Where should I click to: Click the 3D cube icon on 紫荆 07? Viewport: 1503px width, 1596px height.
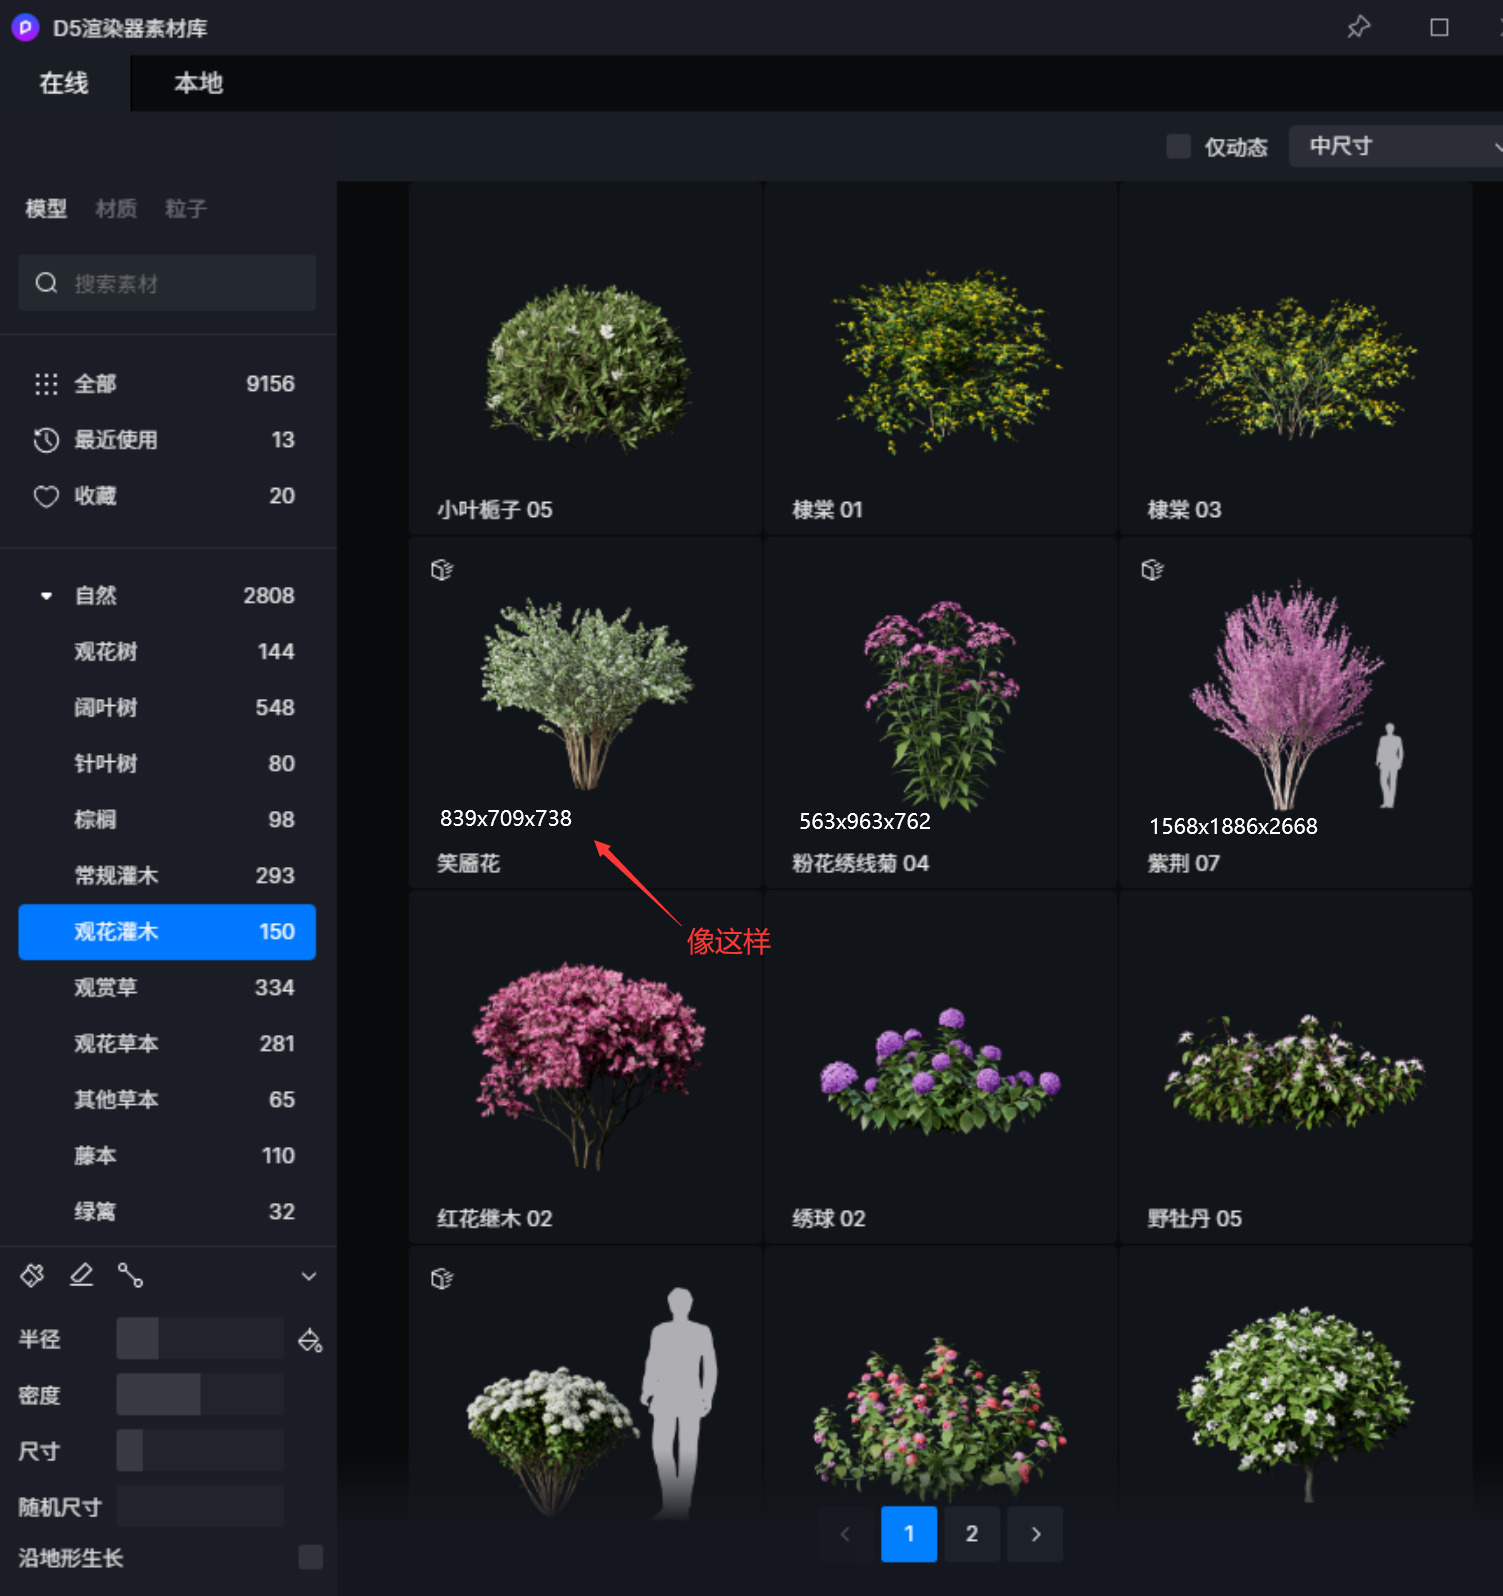(x=1152, y=570)
